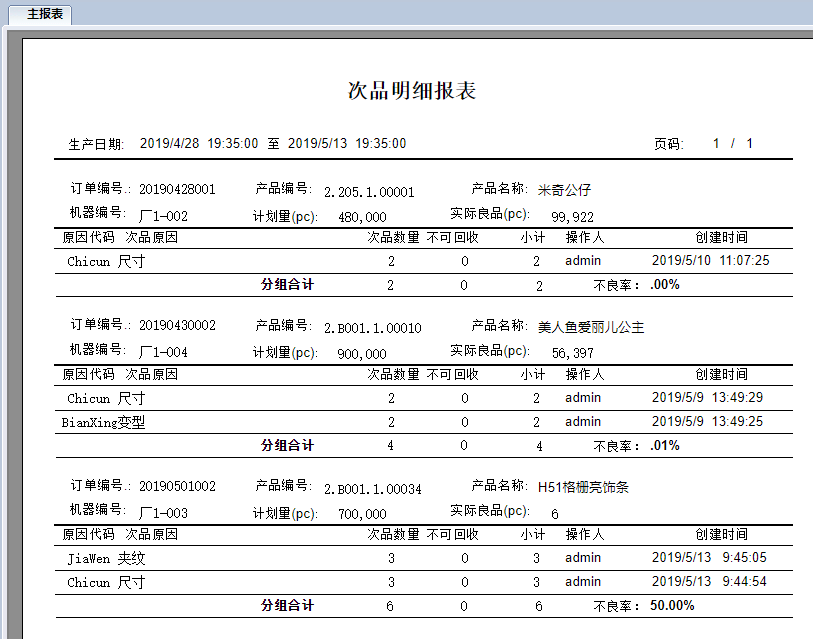Screen dimensions: 813x639
Task: Click the .01% defect rate value
Action: (x=664, y=446)
